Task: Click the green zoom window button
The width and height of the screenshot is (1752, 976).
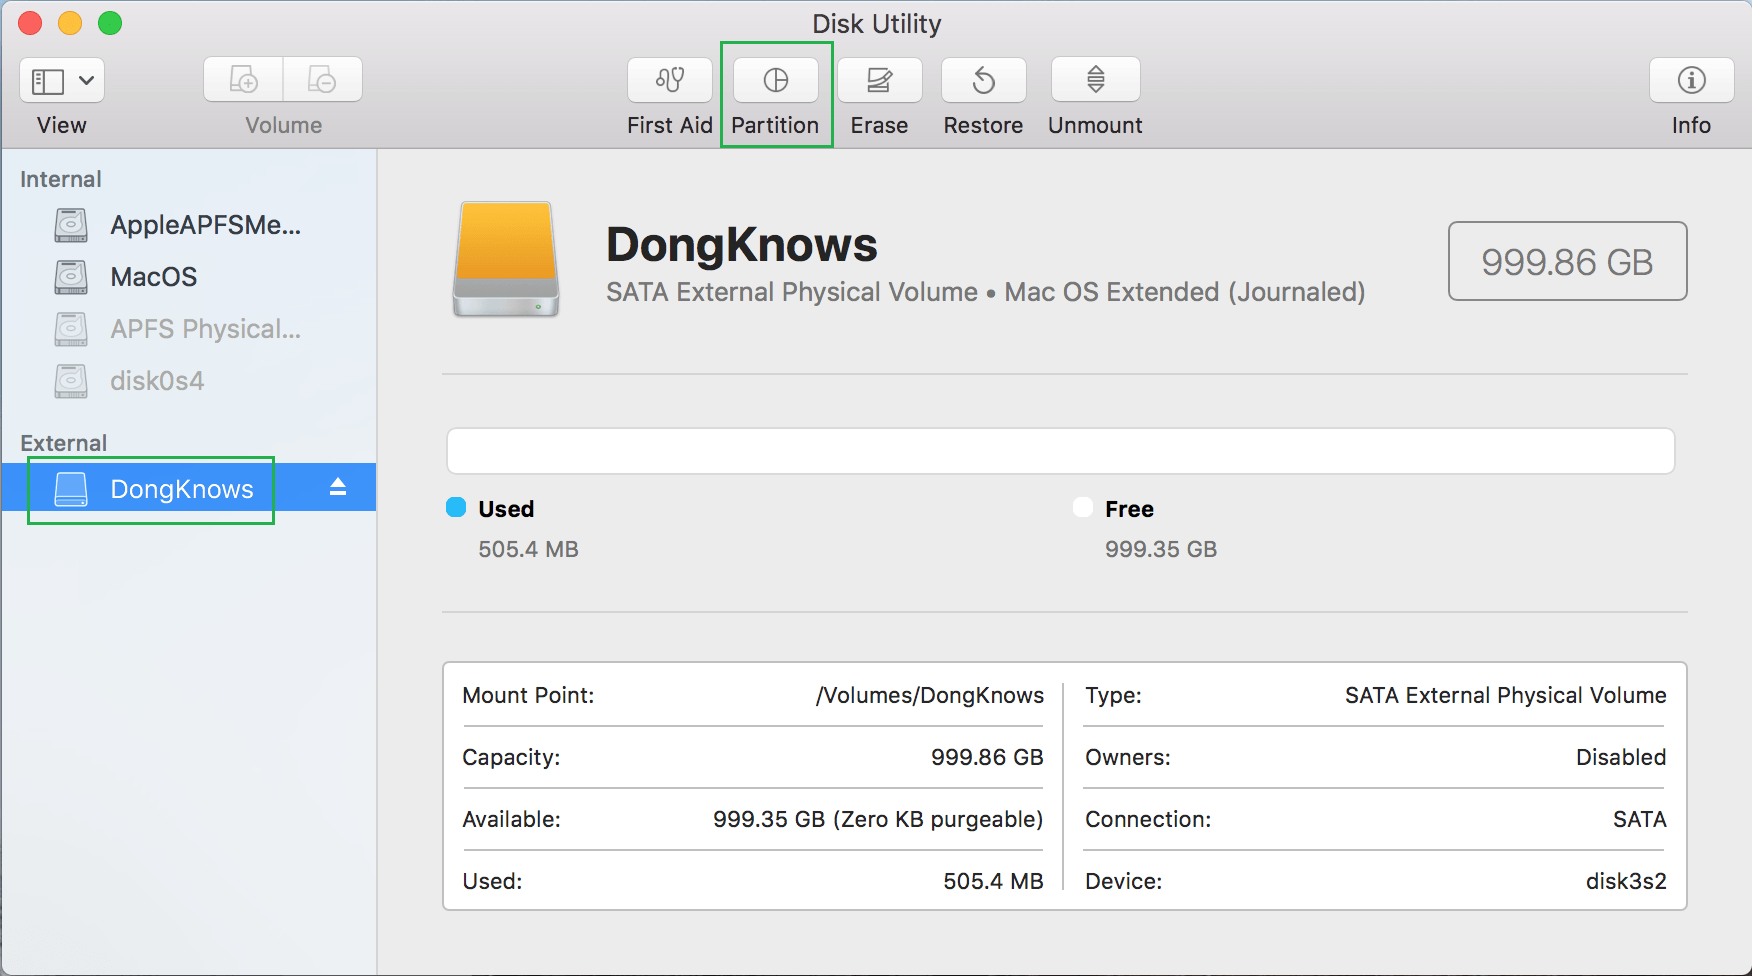Action: point(110,23)
